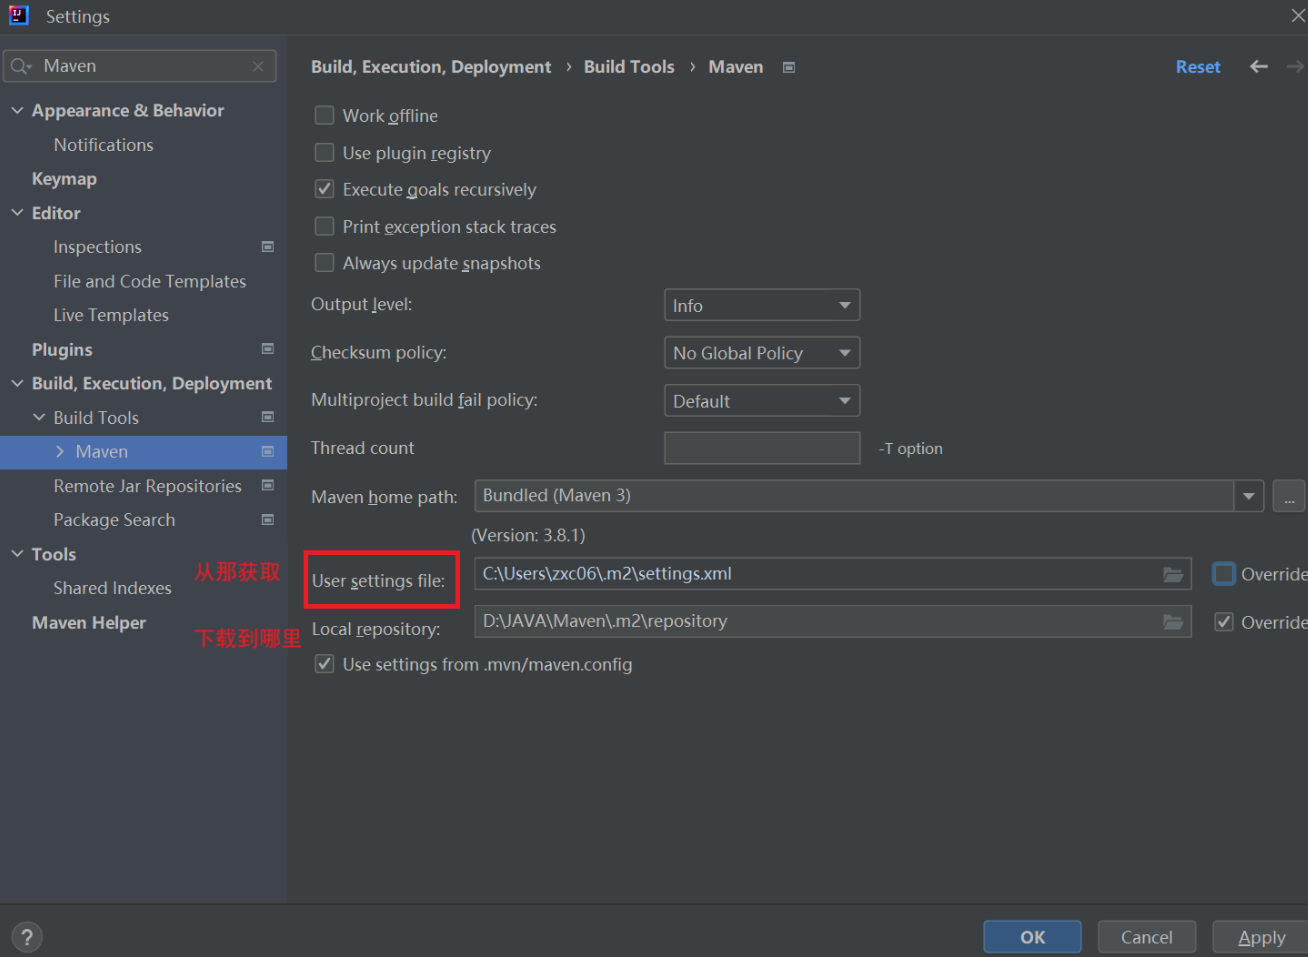The image size is (1308, 957).
Task: Click the Maven home path Bundled field
Action: [854, 496]
